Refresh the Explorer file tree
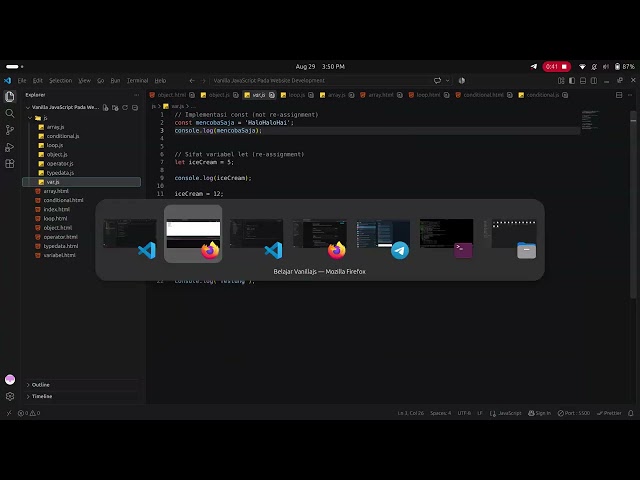The width and height of the screenshot is (640, 480). [x=125, y=108]
